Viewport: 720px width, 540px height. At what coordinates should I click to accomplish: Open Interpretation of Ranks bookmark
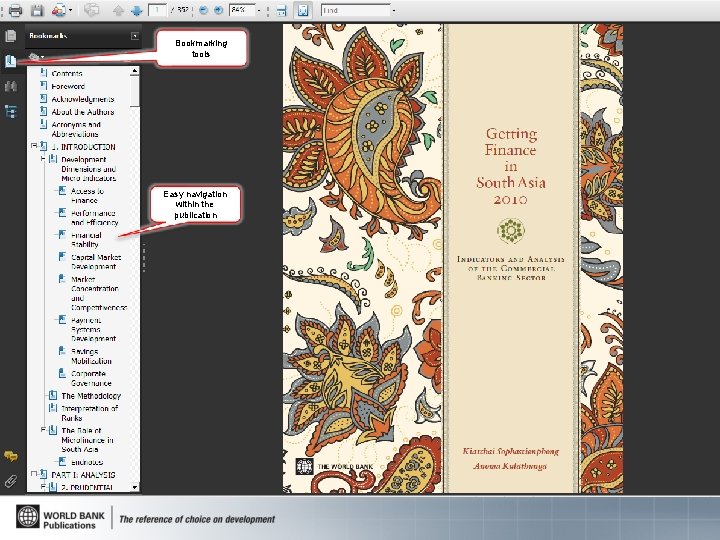90,413
